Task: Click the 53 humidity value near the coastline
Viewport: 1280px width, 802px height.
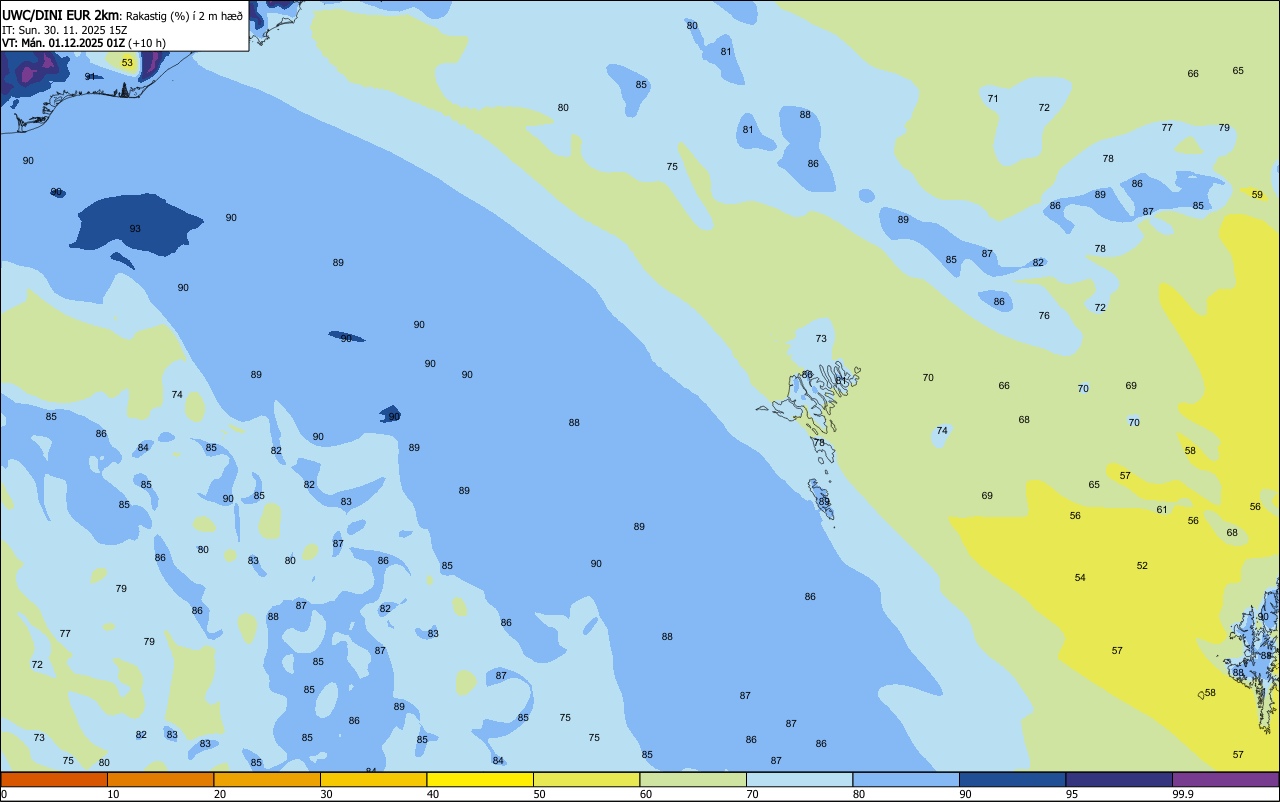Action: (127, 63)
